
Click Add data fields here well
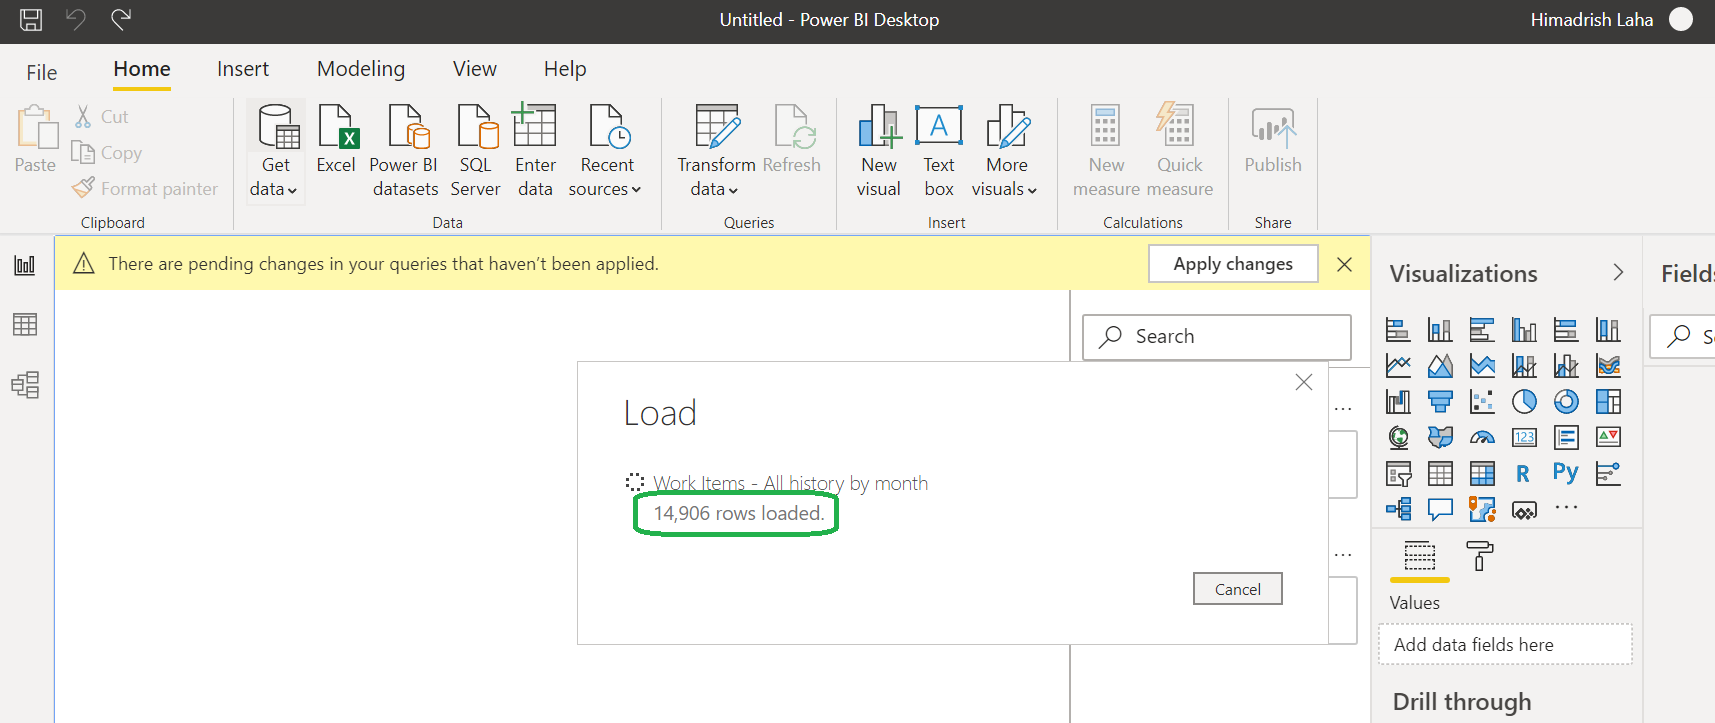[x=1505, y=645]
